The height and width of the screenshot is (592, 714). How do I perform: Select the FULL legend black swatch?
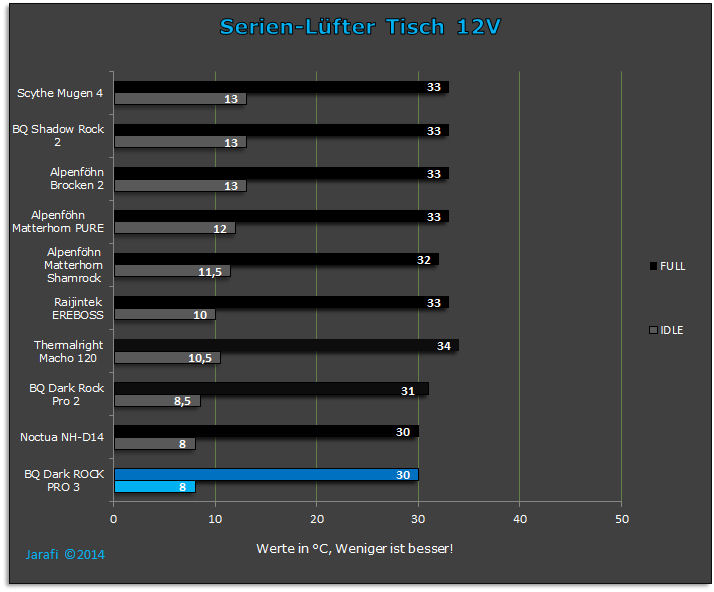click(x=653, y=266)
